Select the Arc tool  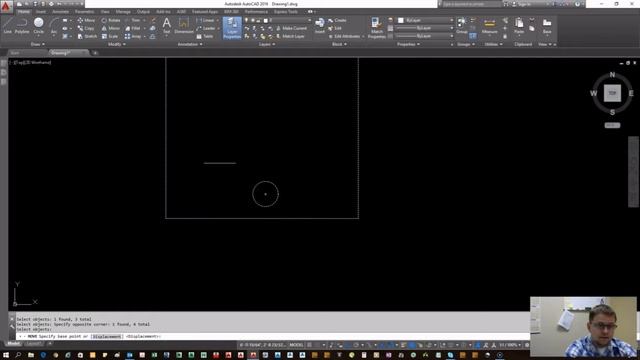coord(54,26)
